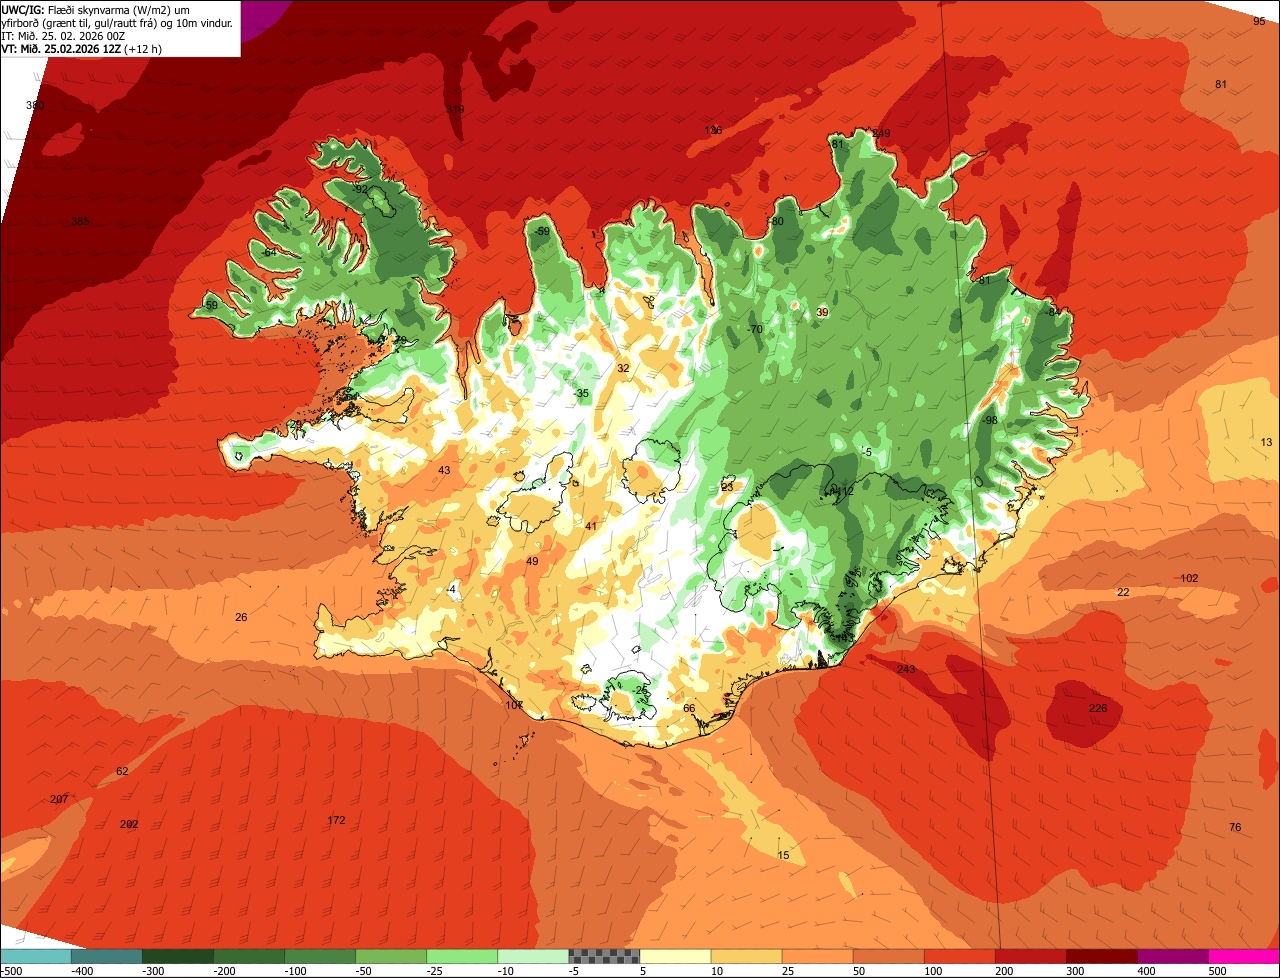Click the map value -80 in north Iceland
The height and width of the screenshot is (978, 1280).
coord(776,221)
